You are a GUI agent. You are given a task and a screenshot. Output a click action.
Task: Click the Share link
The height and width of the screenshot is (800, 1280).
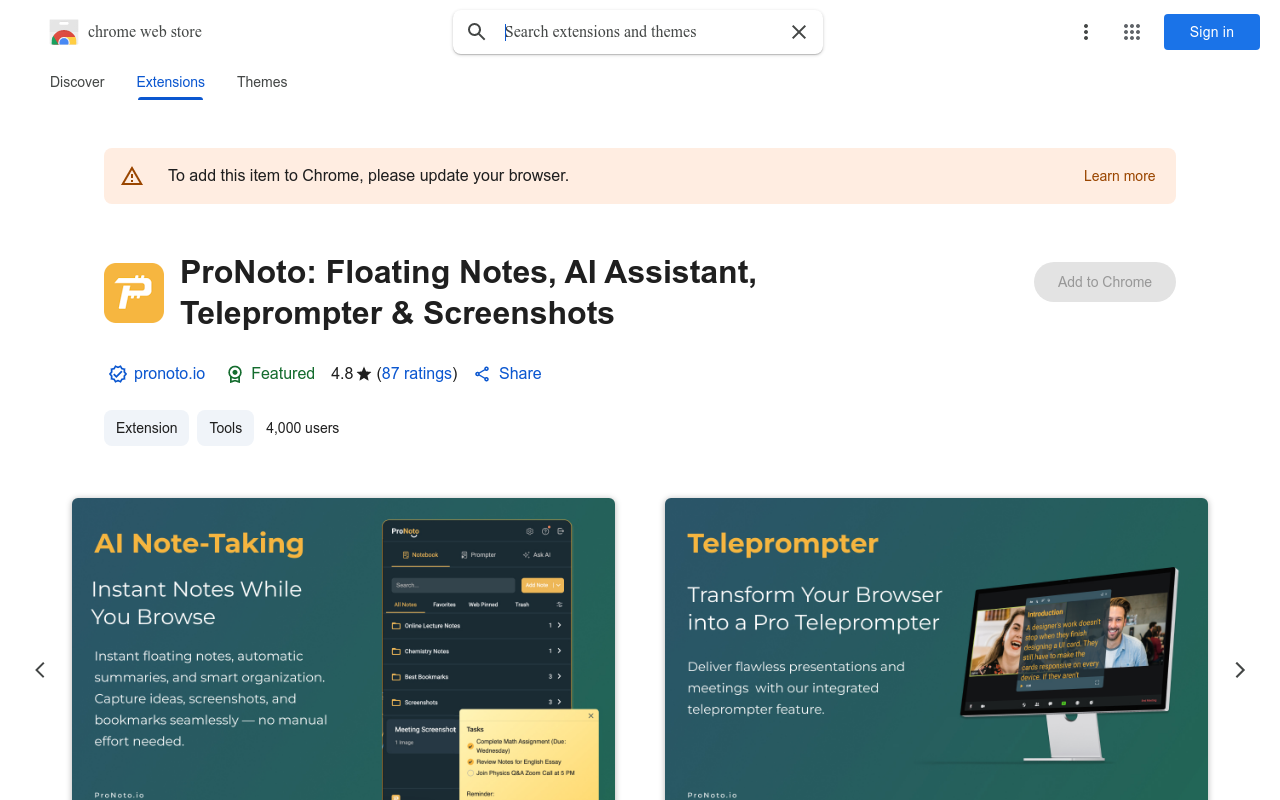[508, 374]
